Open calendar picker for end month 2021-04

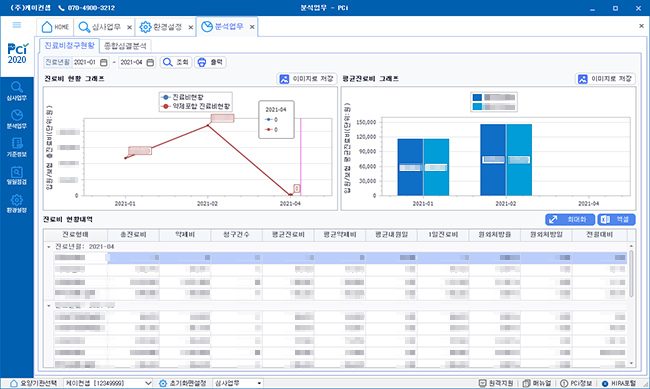click(x=150, y=62)
